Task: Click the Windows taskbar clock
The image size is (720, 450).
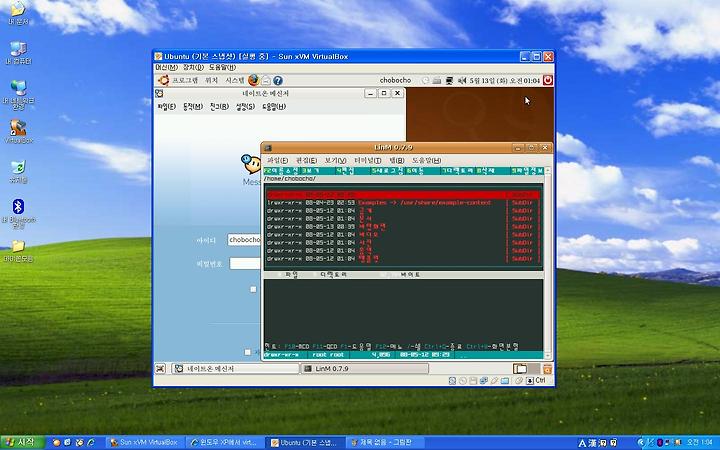Action: pos(702,442)
